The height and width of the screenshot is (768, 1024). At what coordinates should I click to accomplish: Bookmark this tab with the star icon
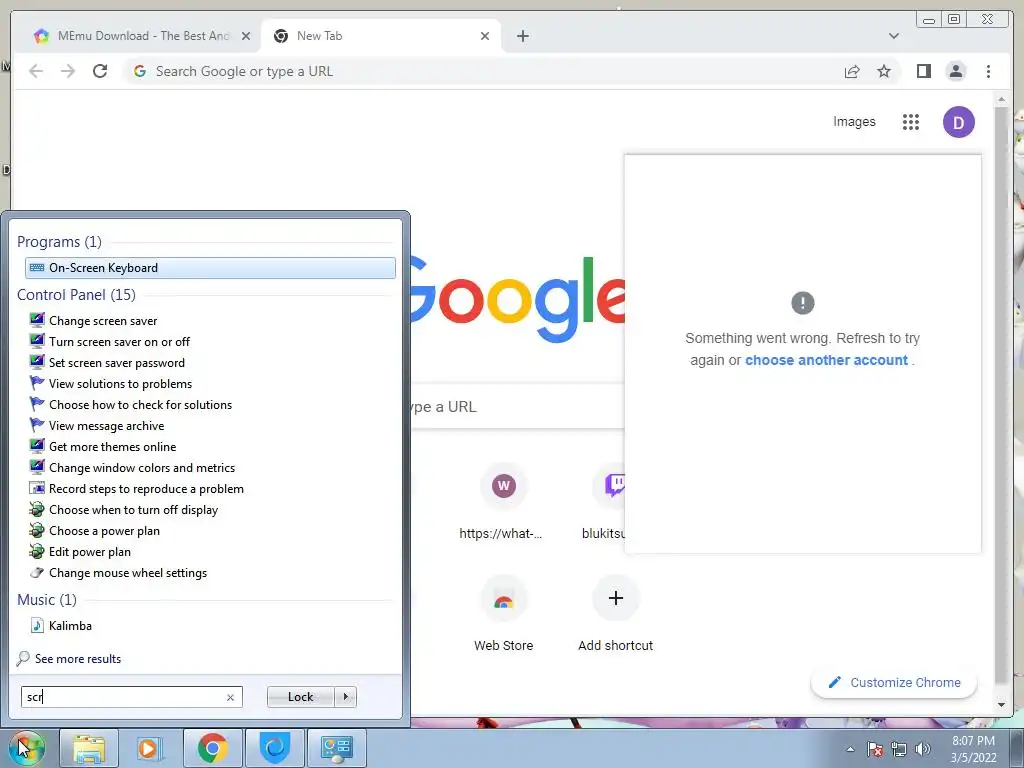click(884, 71)
